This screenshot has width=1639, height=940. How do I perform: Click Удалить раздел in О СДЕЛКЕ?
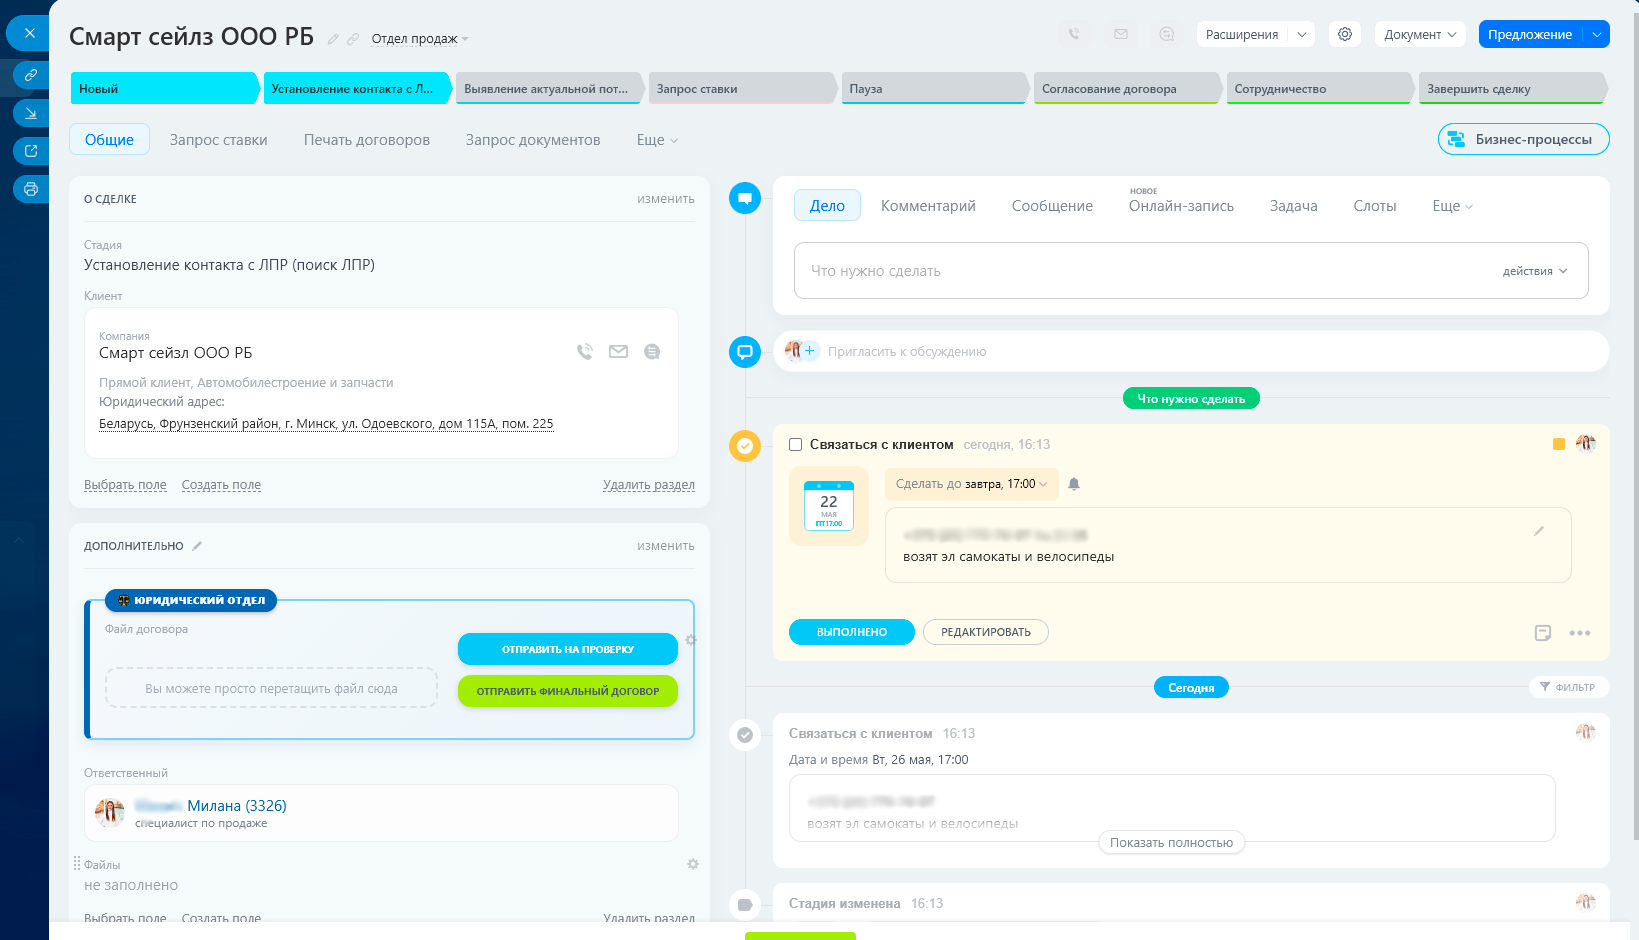[648, 485]
